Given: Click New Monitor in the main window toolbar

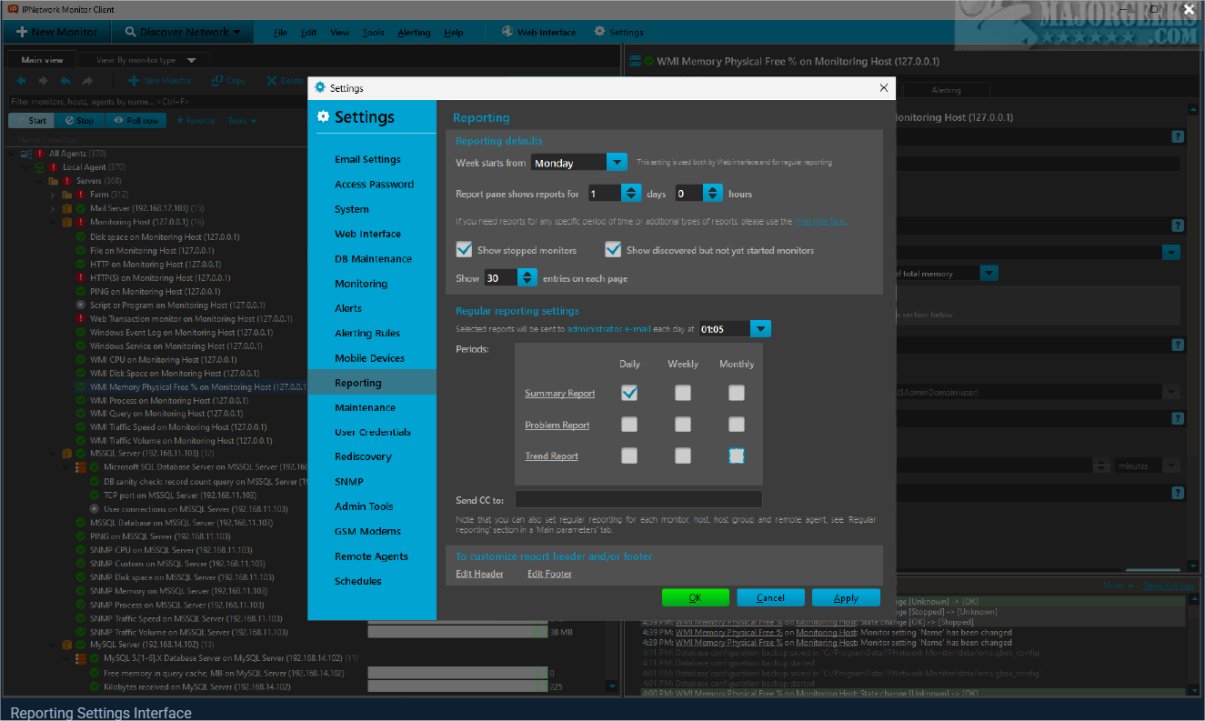Looking at the screenshot, I should click(56, 32).
